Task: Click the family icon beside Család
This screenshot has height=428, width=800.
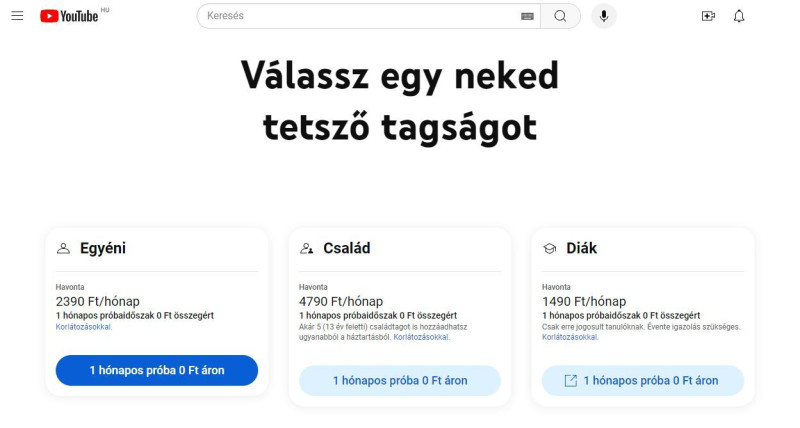Action: coord(307,248)
